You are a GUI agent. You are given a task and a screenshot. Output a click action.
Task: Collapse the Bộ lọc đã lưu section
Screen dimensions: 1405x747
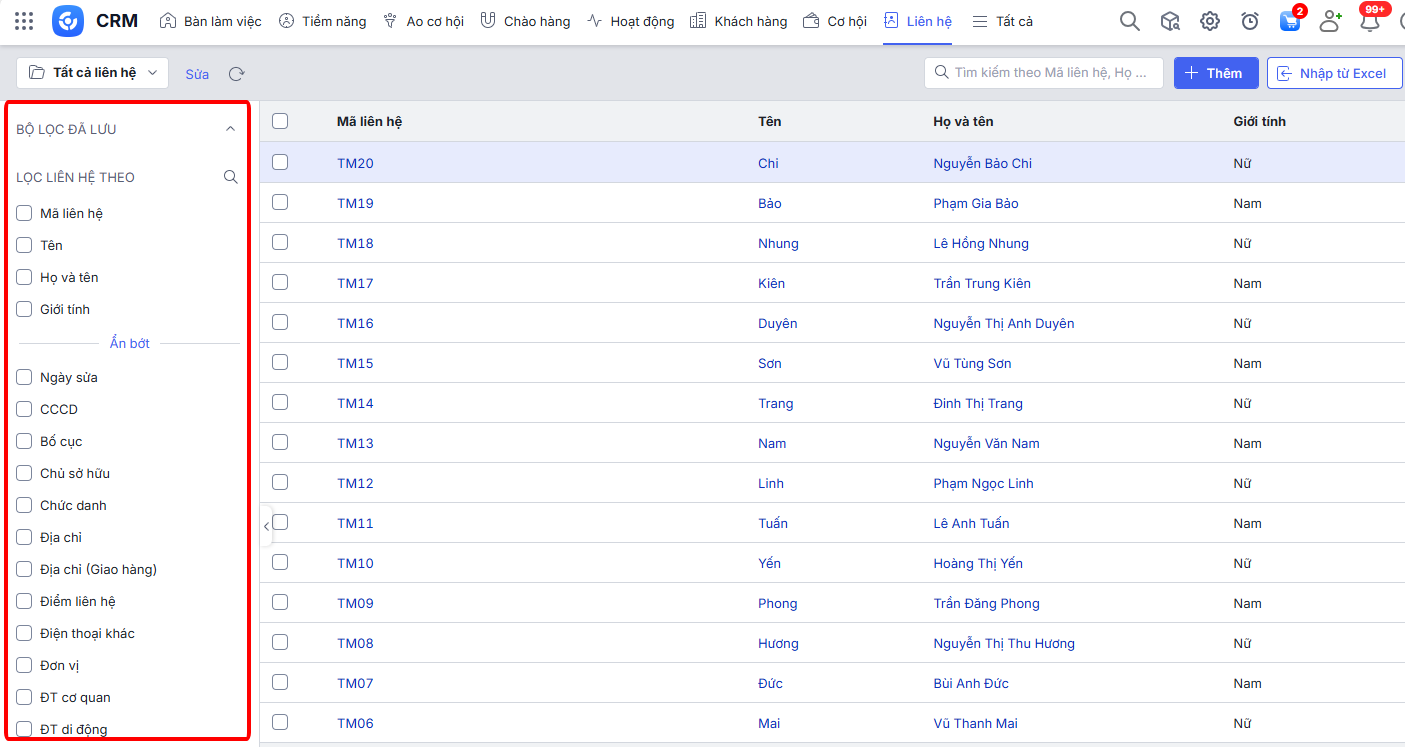pos(230,129)
